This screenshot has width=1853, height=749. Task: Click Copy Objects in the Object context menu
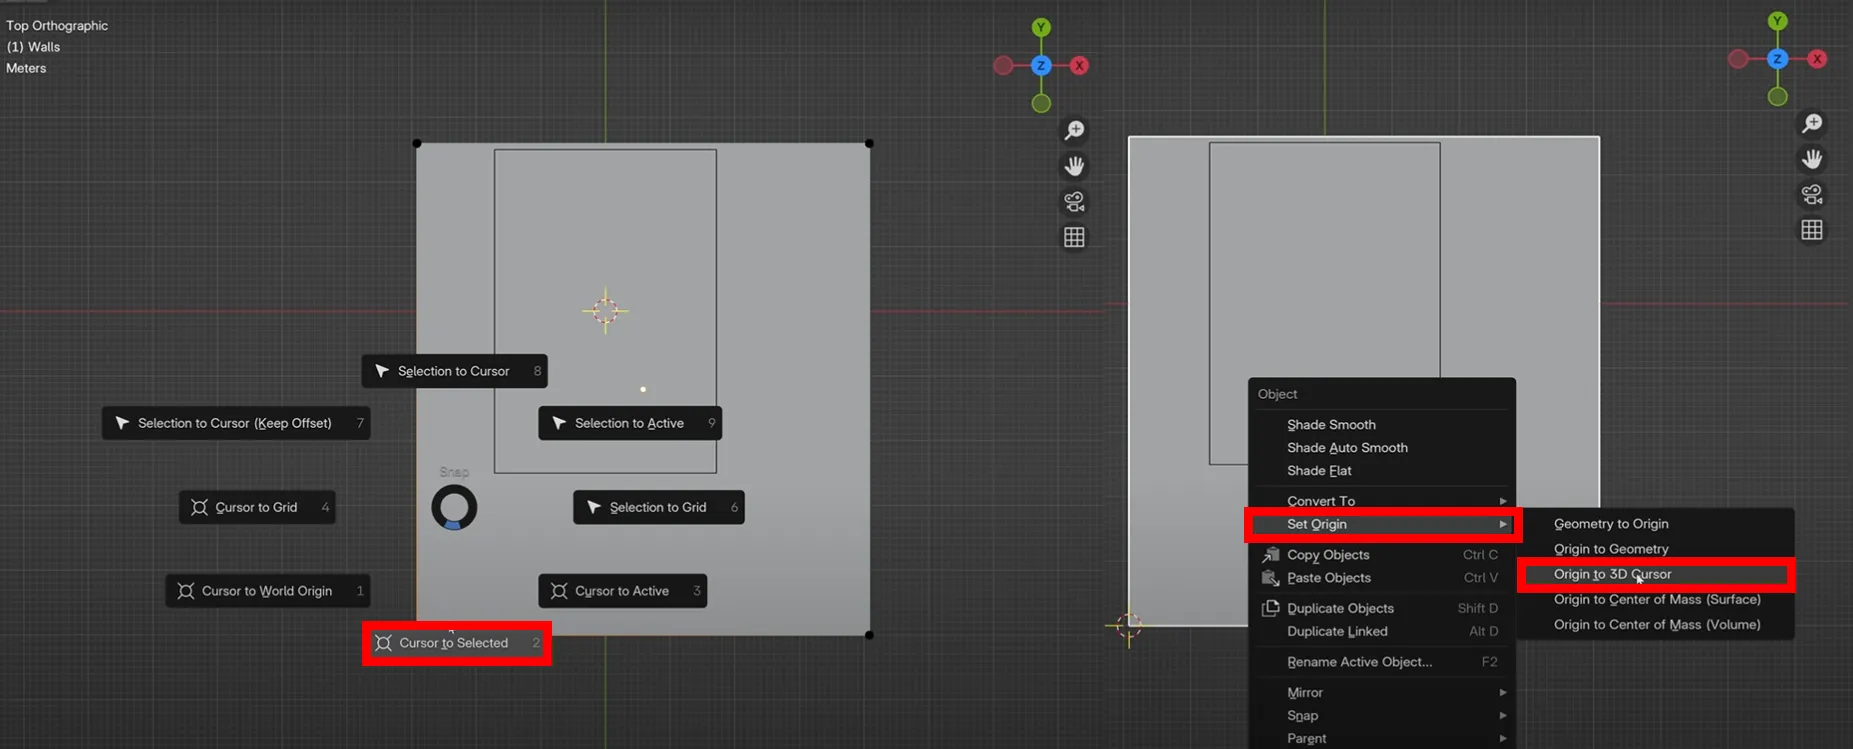pyautogui.click(x=1328, y=555)
